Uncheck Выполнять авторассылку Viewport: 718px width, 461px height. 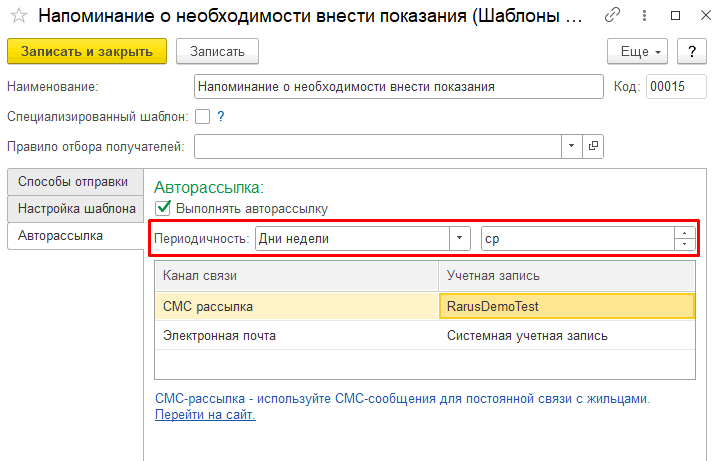point(163,208)
